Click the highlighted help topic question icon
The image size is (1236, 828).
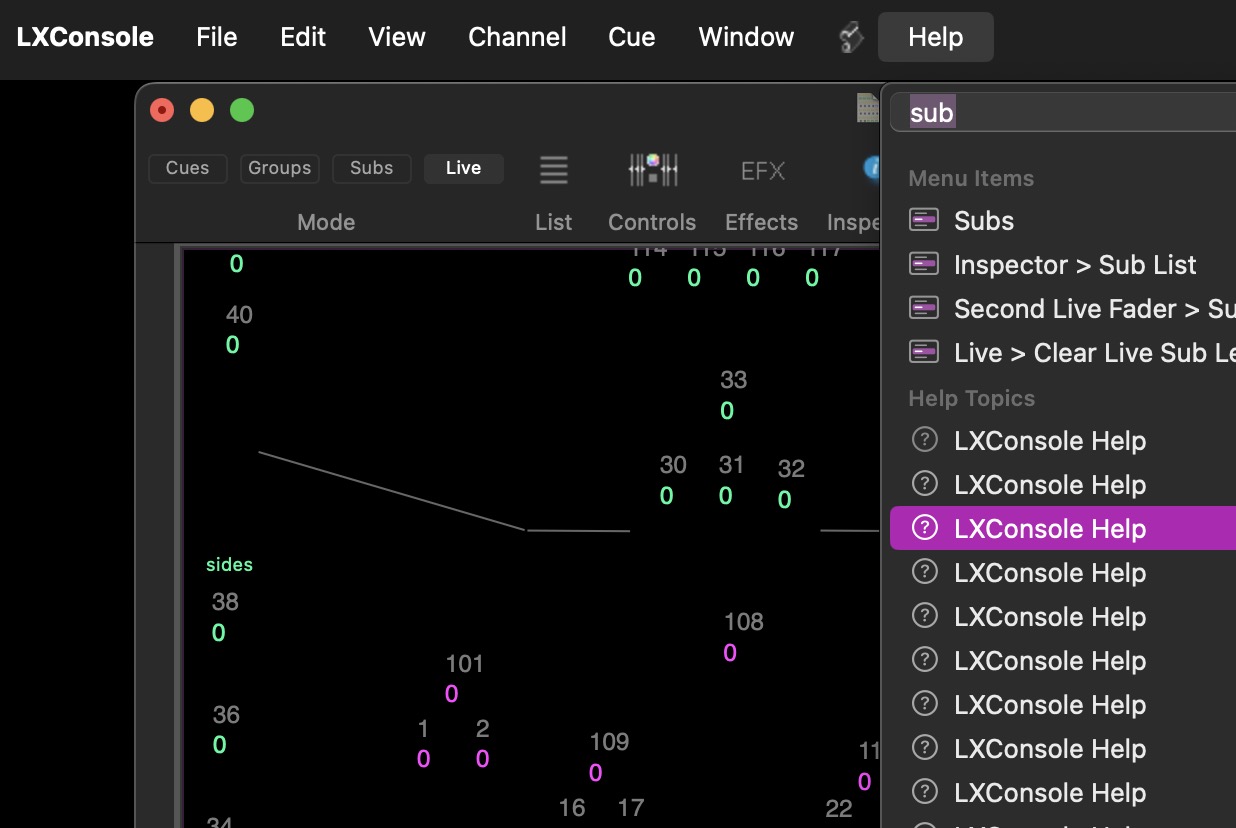pos(926,528)
